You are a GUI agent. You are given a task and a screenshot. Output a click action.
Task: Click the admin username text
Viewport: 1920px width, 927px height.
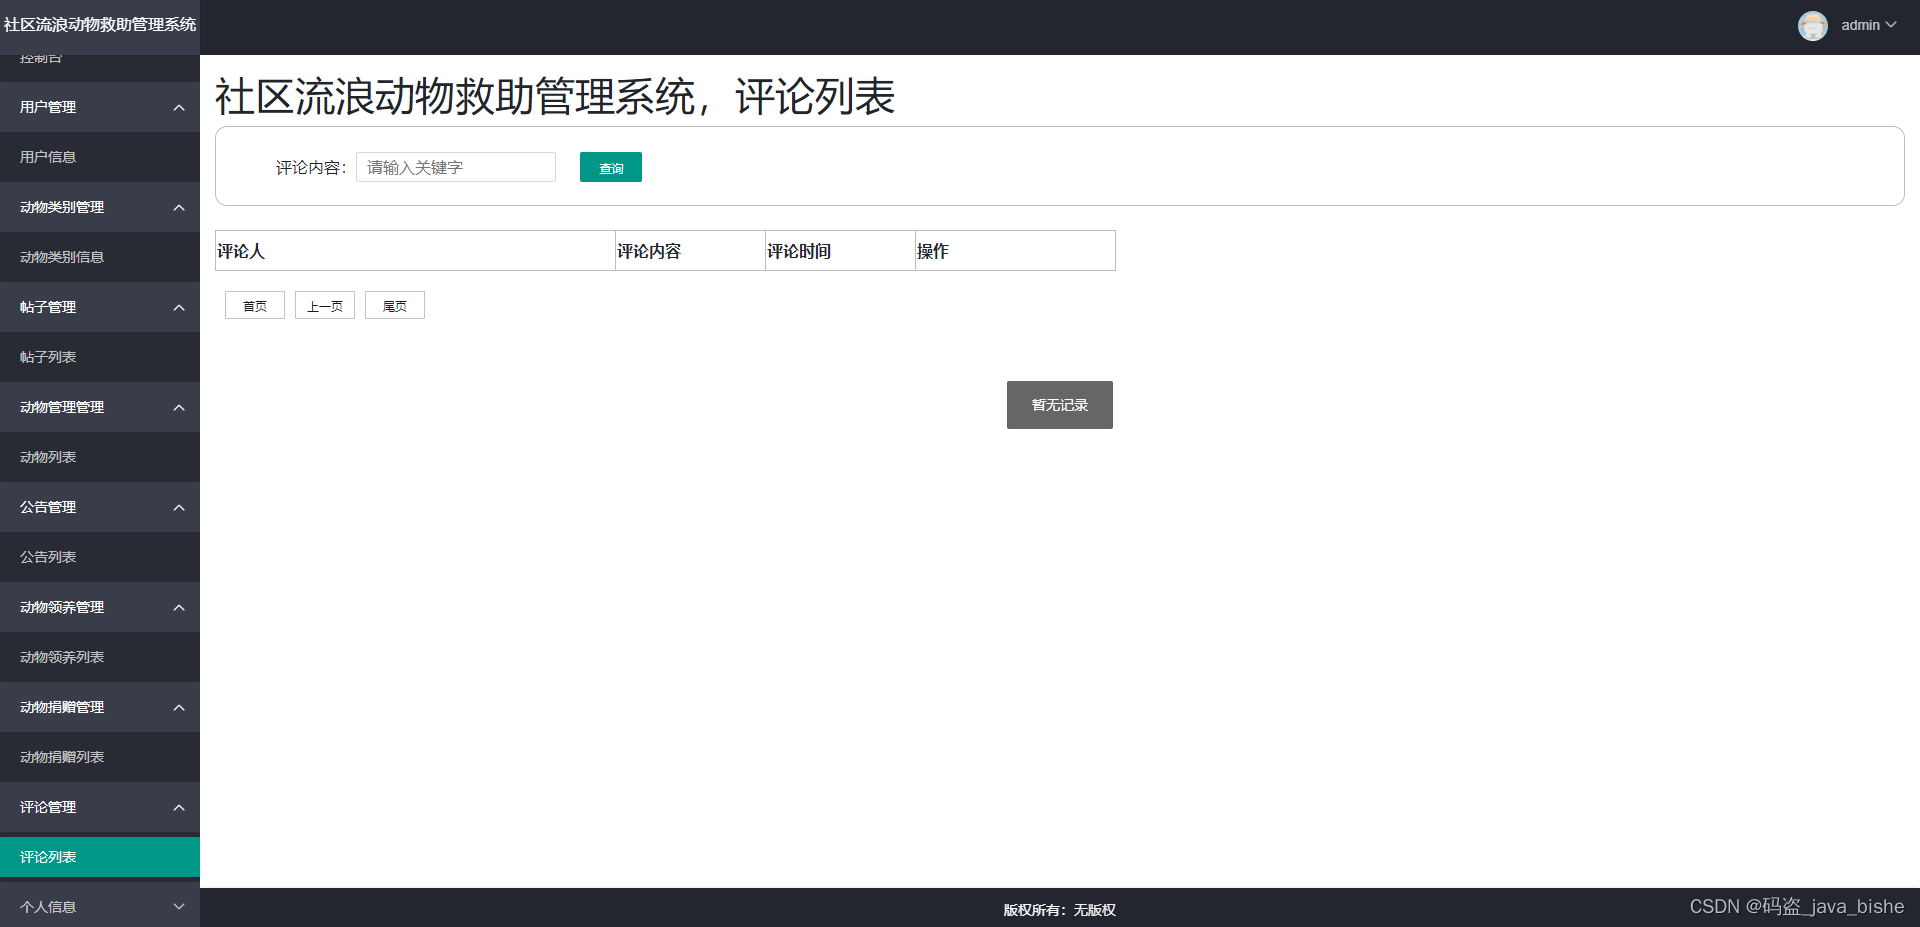click(x=1861, y=25)
